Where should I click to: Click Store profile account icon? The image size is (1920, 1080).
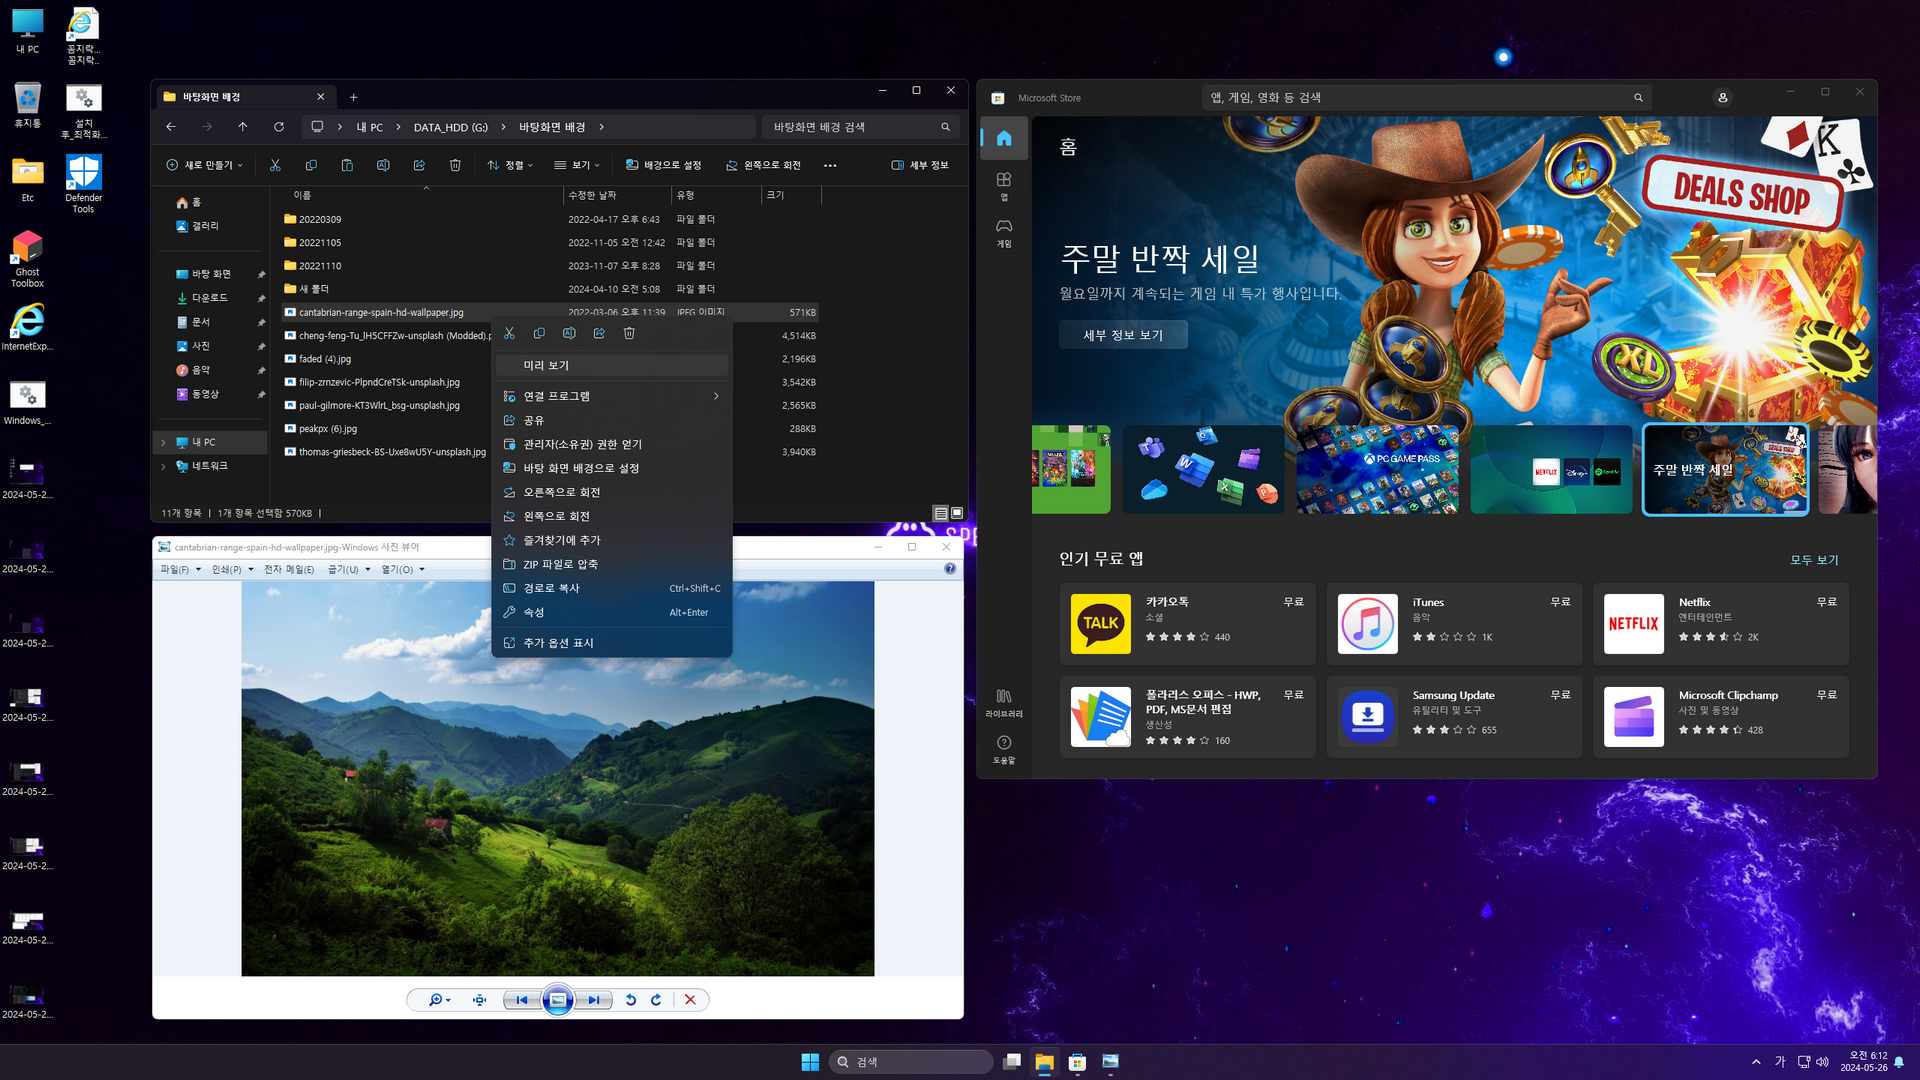tap(1722, 98)
